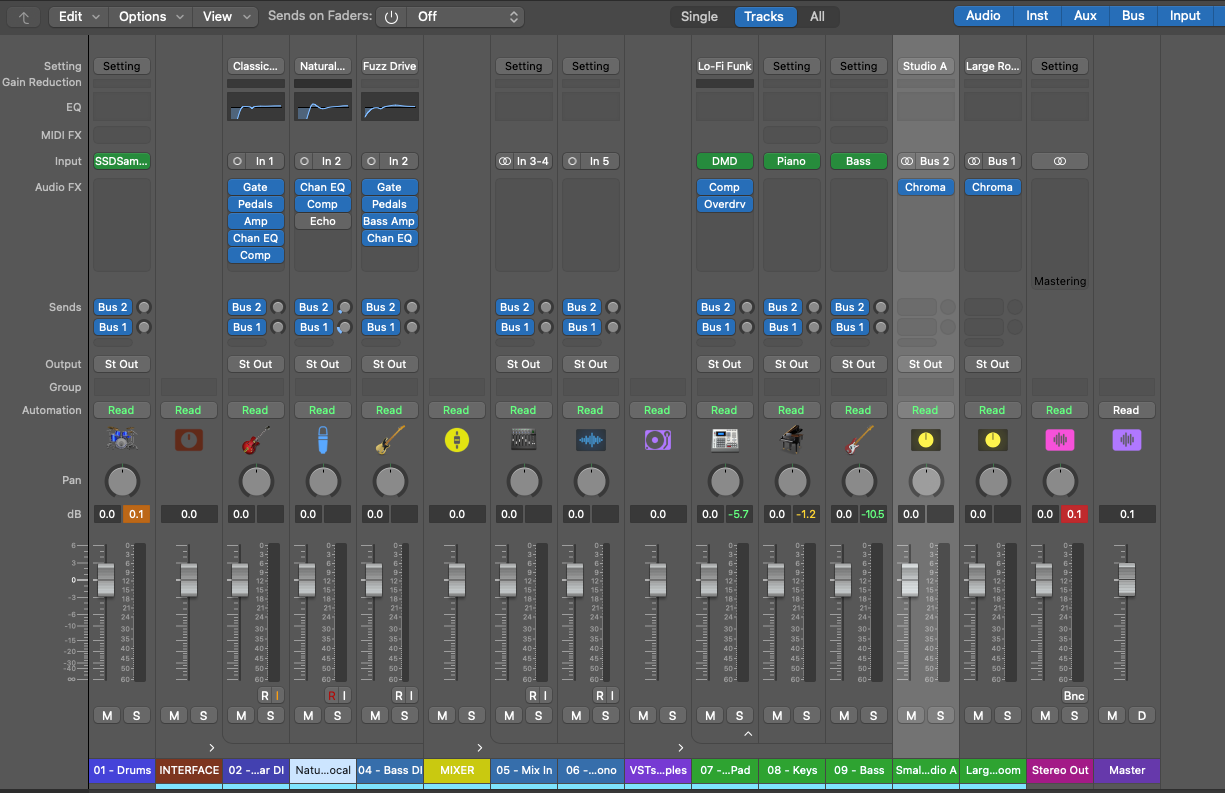Mute the 01 - Drums channel
1225x793 pixels.
point(106,715)
